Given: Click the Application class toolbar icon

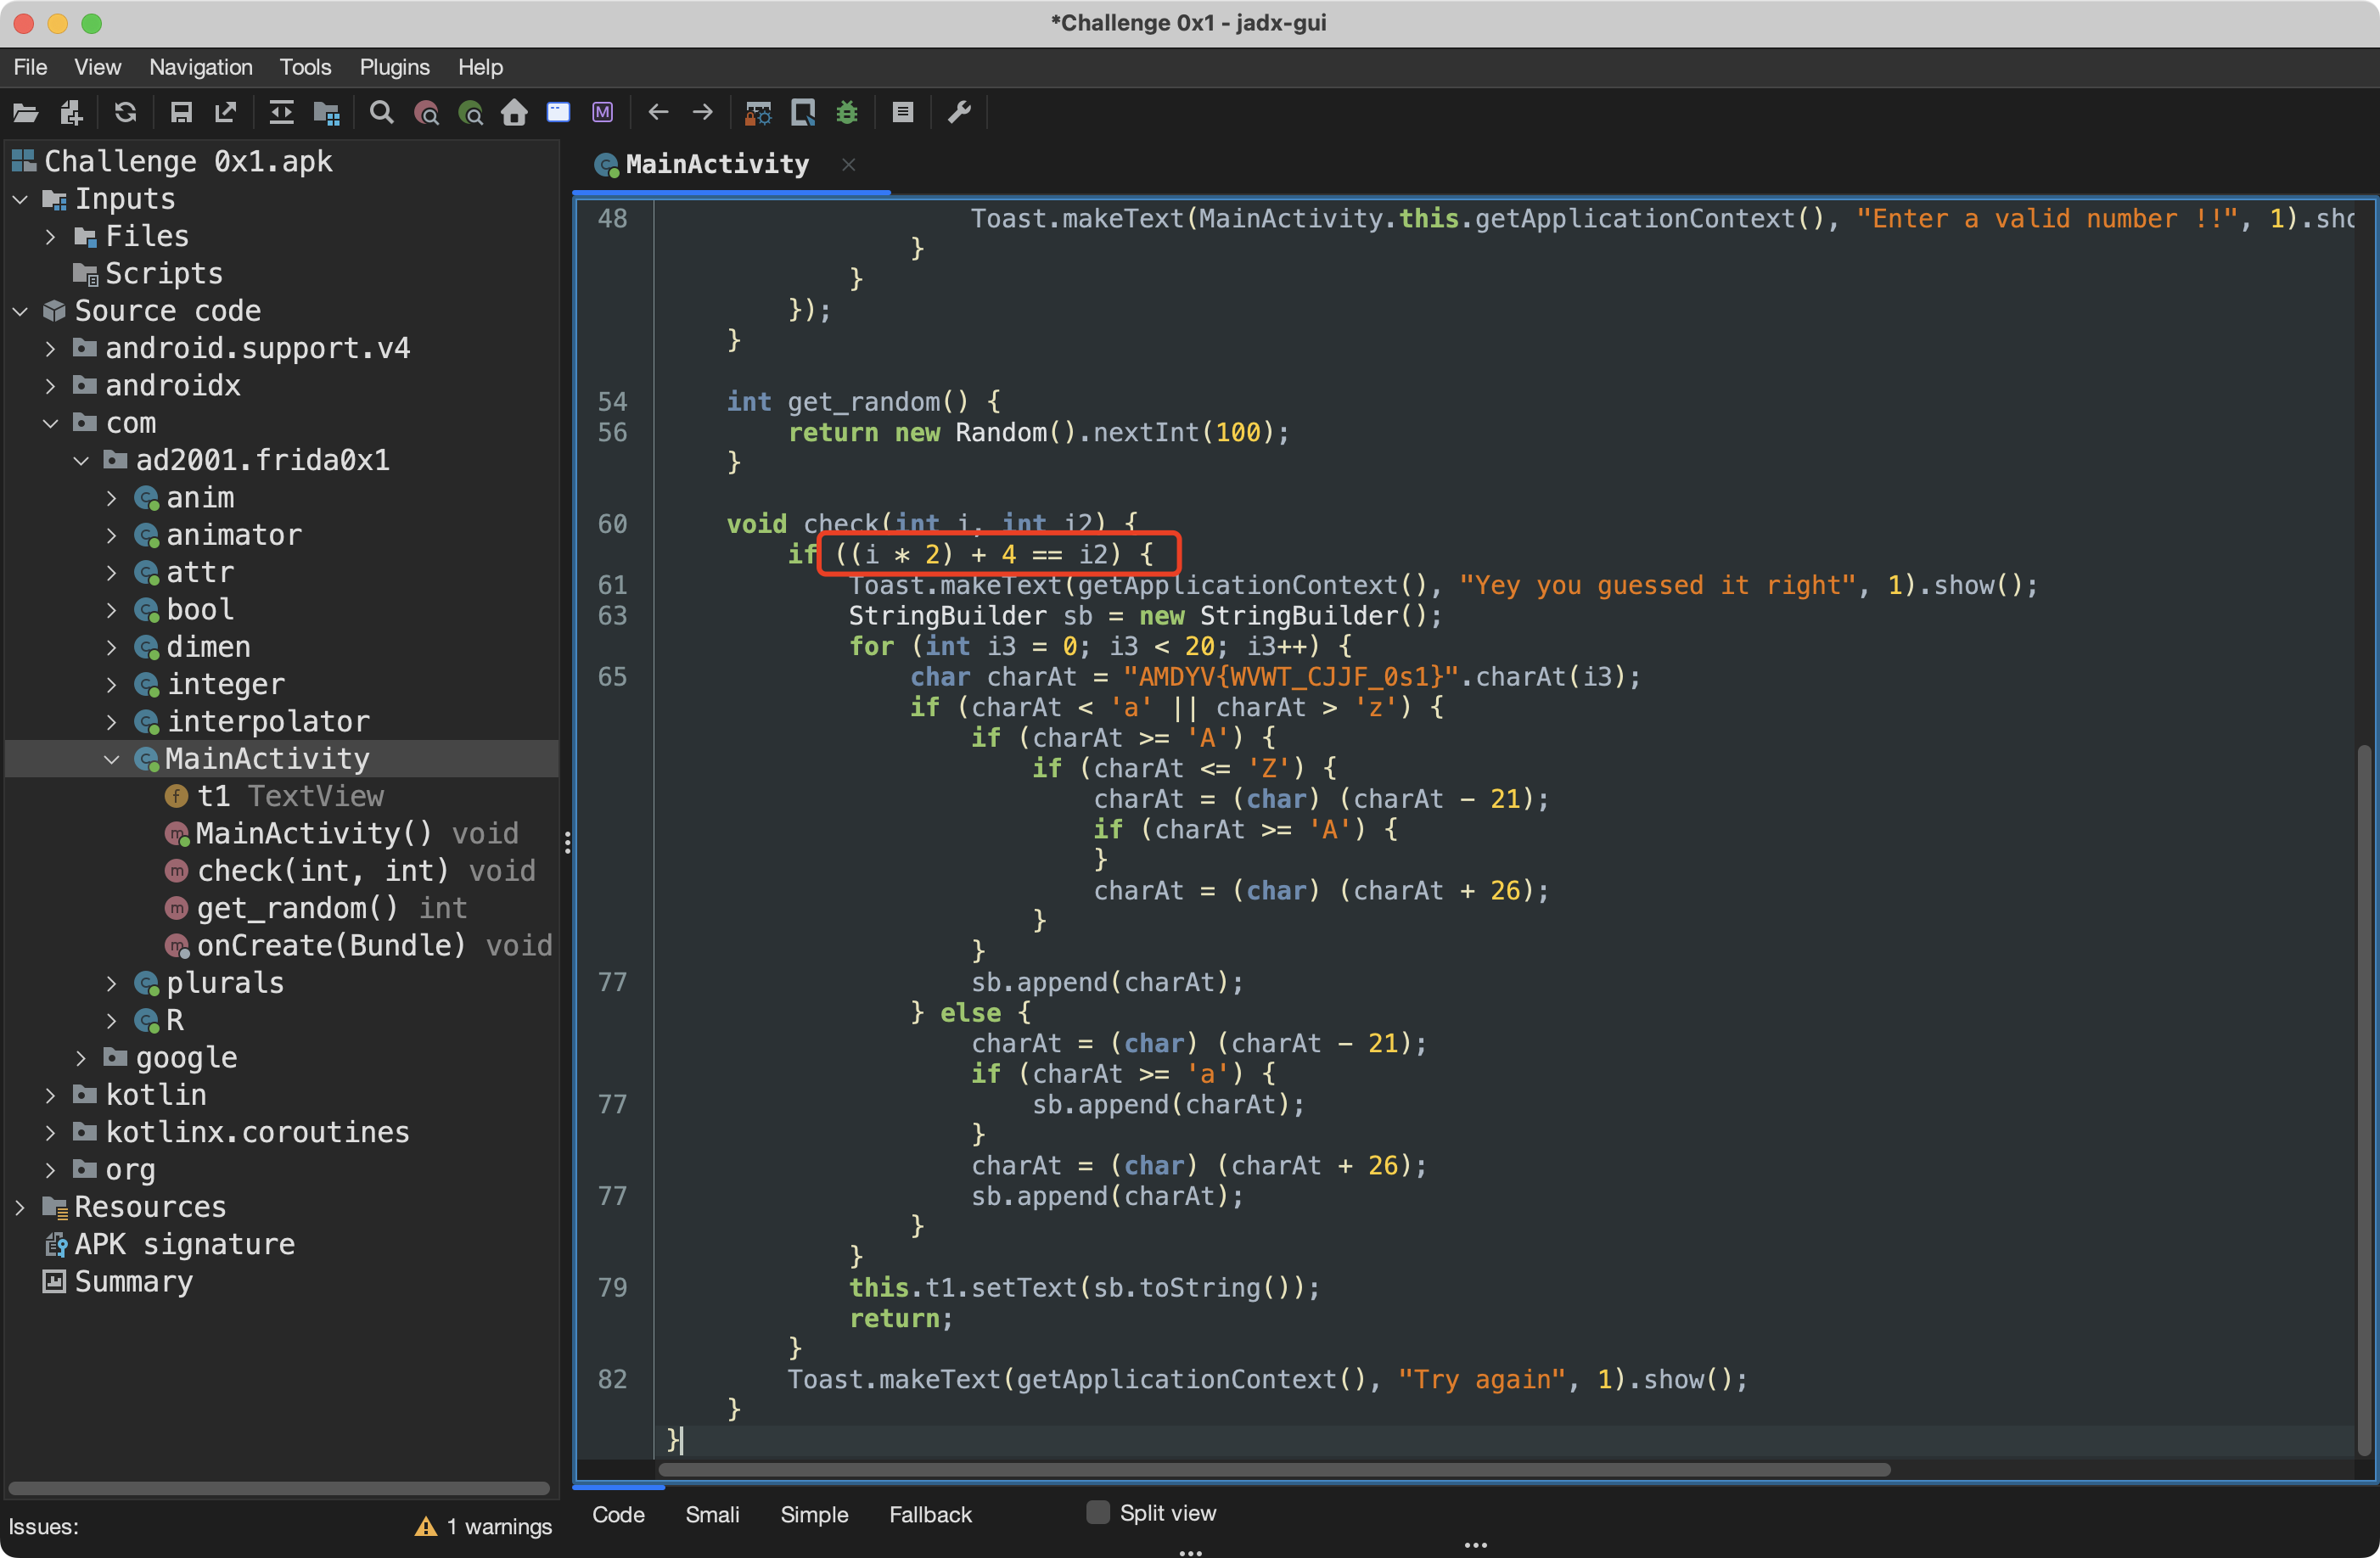Looking at the screenshot, I should [558, 112].
